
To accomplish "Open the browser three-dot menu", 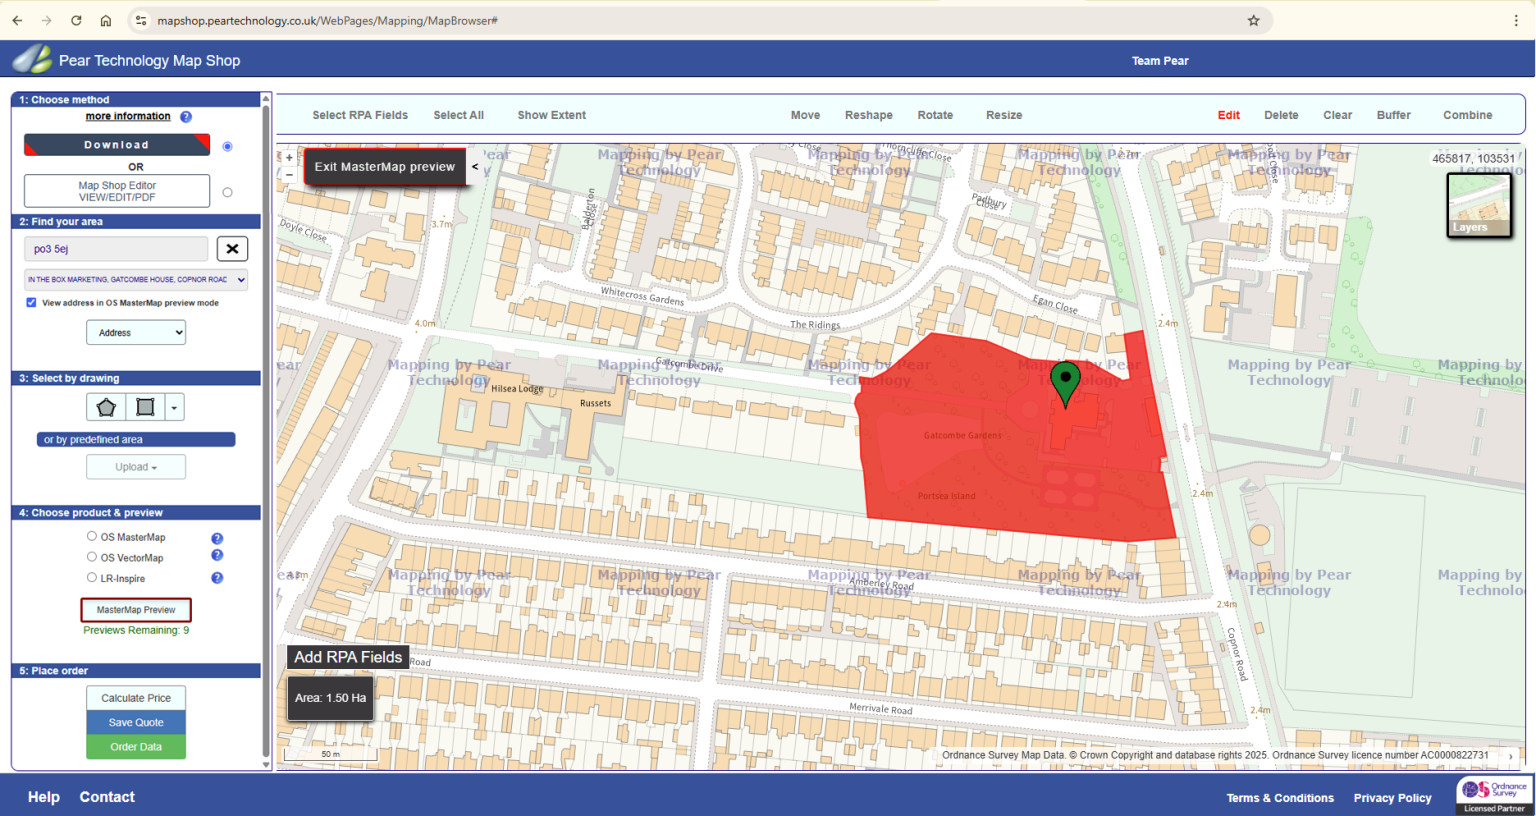I will [x=1516, y=20].
